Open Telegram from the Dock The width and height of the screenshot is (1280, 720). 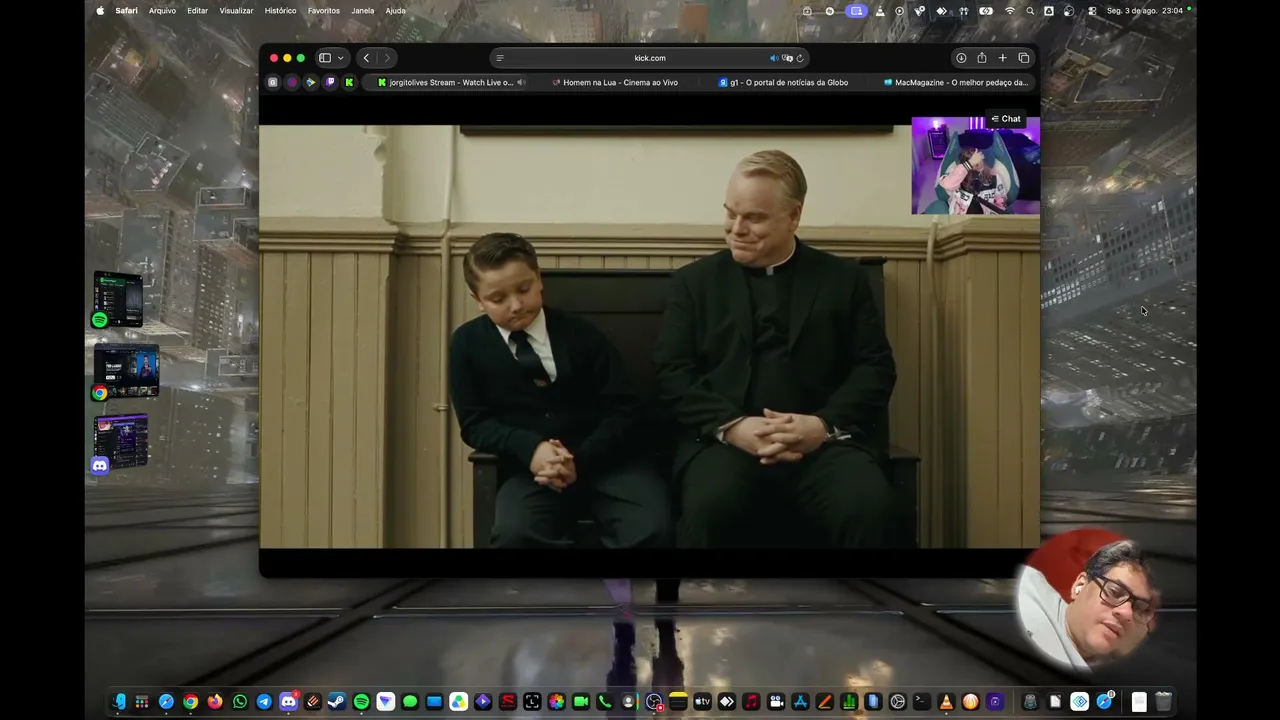point(264,702)
